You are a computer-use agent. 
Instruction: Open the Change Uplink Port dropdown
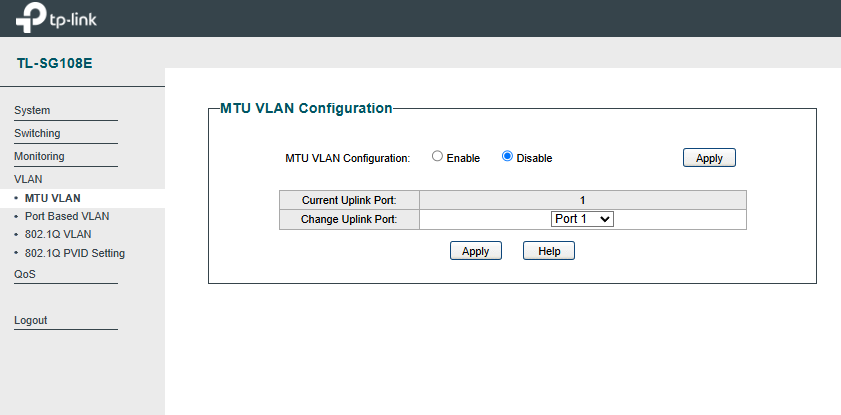pyautogui.click(x=582, y=219)
